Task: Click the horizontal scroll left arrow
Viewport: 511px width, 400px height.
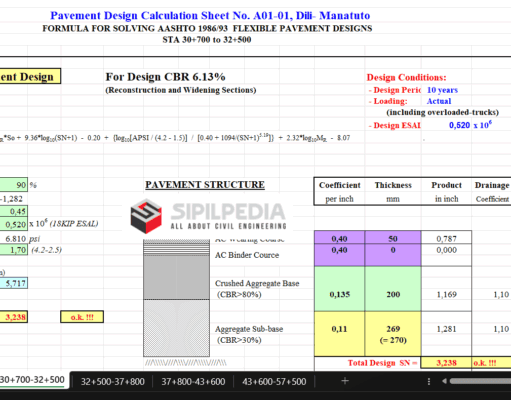Action: [444, 381]
